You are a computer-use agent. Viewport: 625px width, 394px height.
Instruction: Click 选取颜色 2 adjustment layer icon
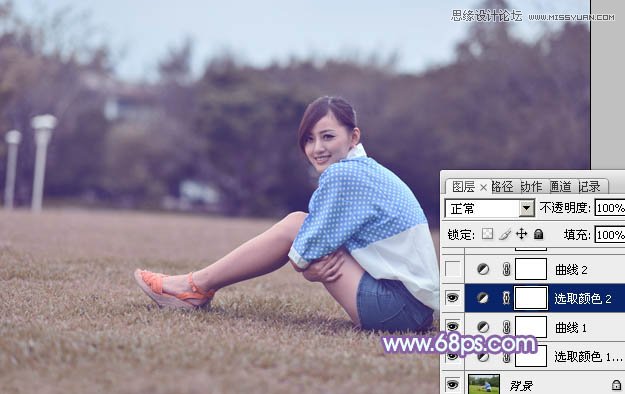click(483, 298)
